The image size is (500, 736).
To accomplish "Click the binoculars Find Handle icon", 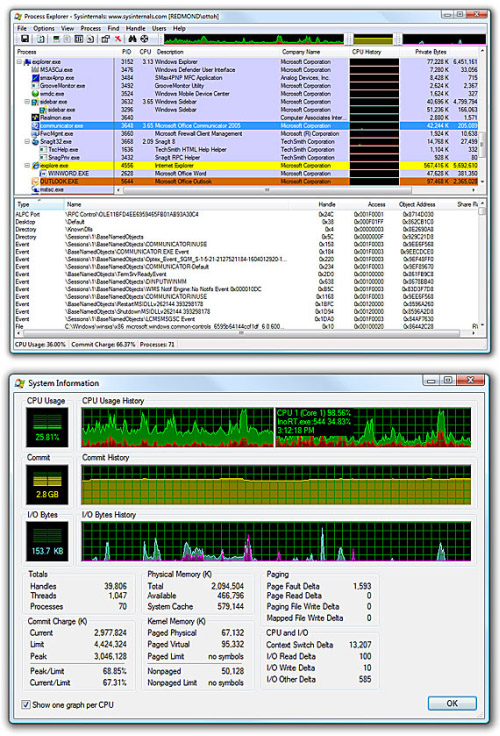I will click(x=132, y=39).
